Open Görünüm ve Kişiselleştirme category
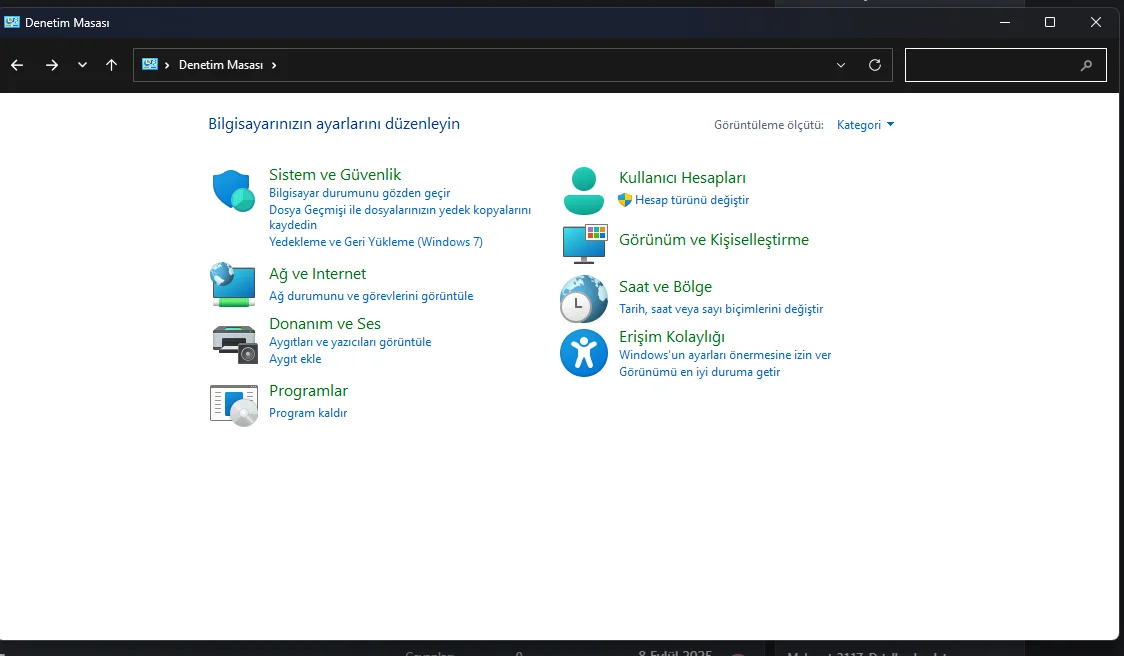 pos(714,240)
